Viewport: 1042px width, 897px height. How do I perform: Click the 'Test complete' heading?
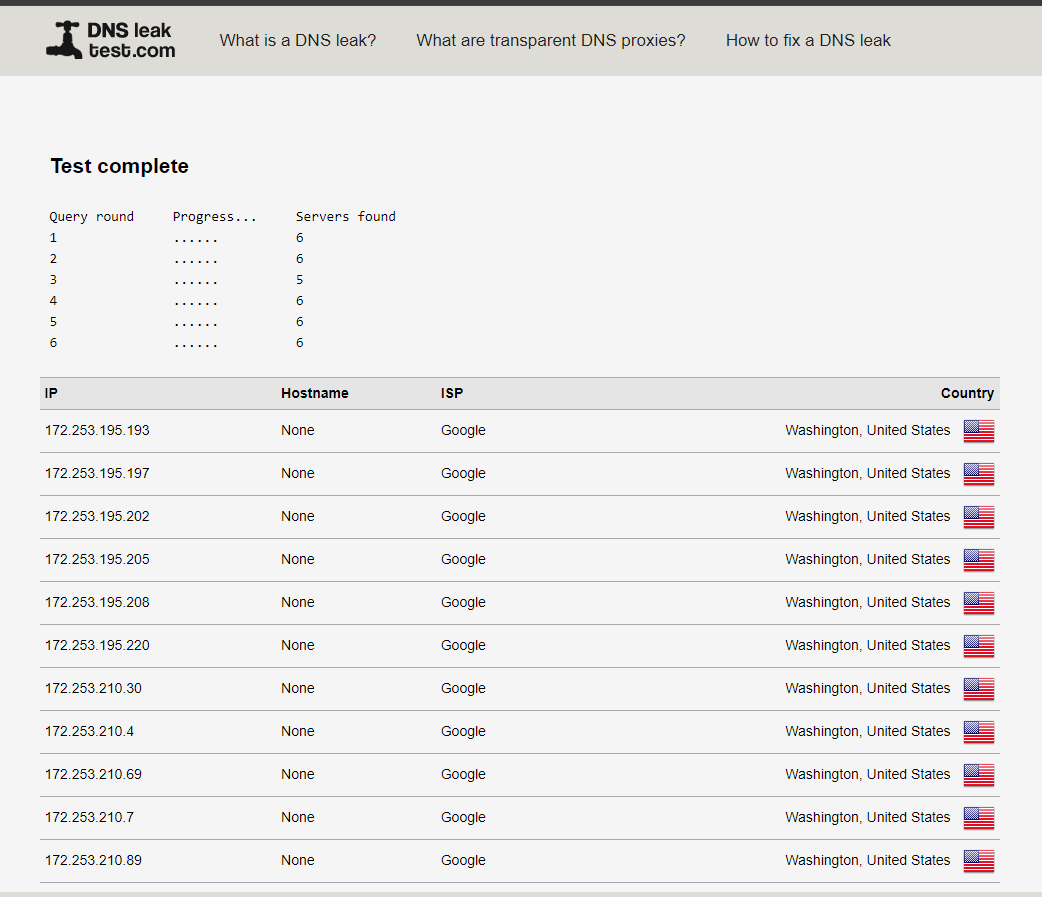120,166
